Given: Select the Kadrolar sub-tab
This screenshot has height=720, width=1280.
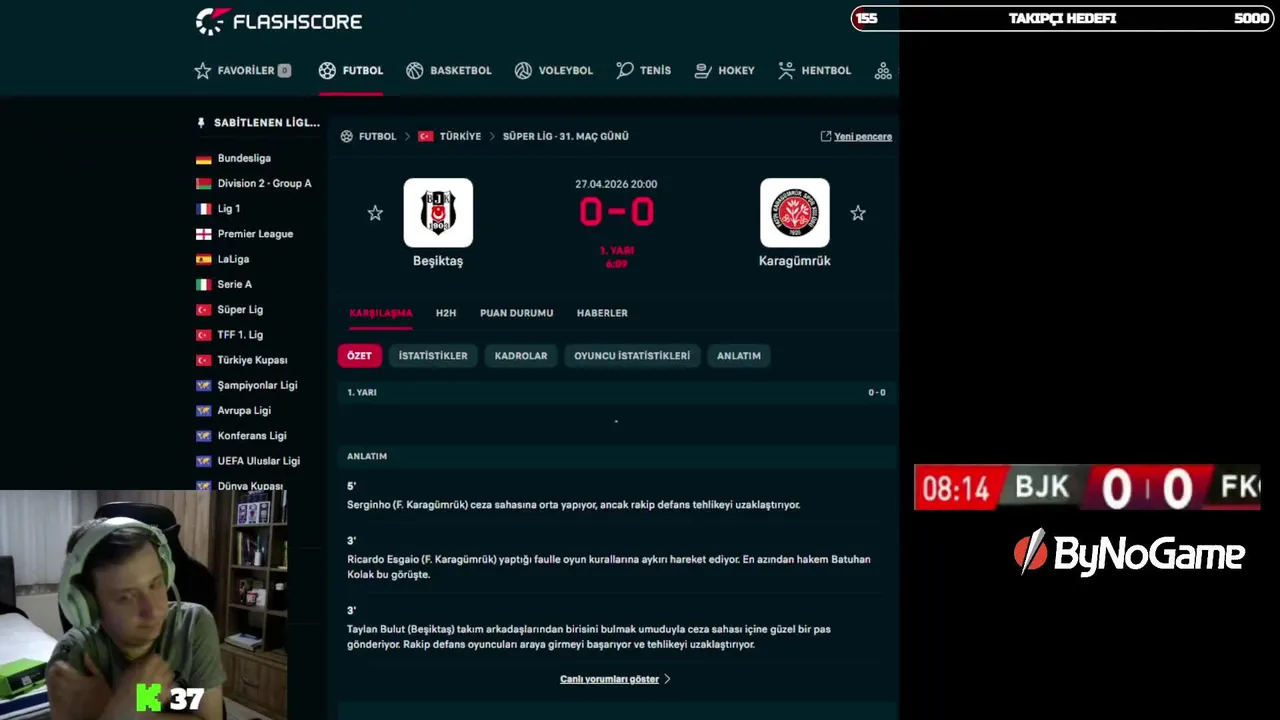Looking at the screenshot, I should point(521,356).
